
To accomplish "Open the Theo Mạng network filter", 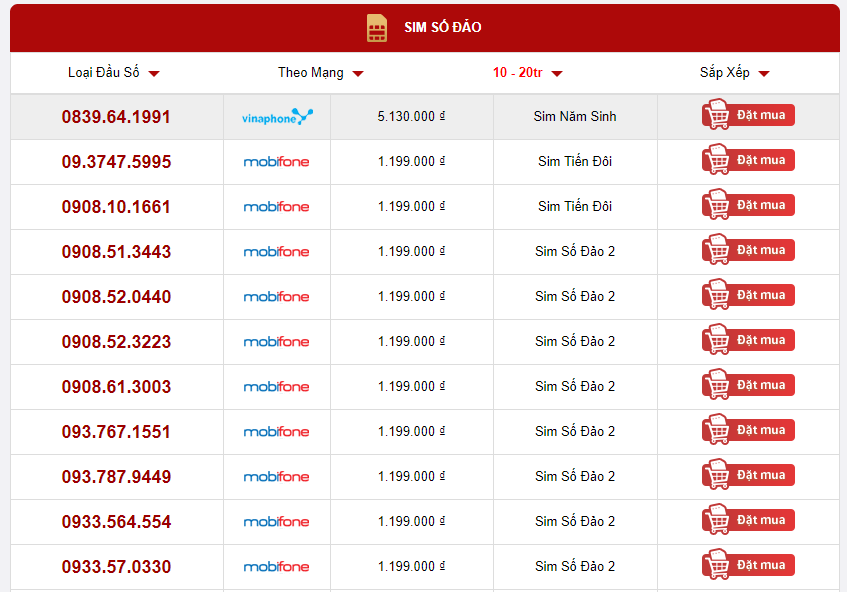I will 320,73.
